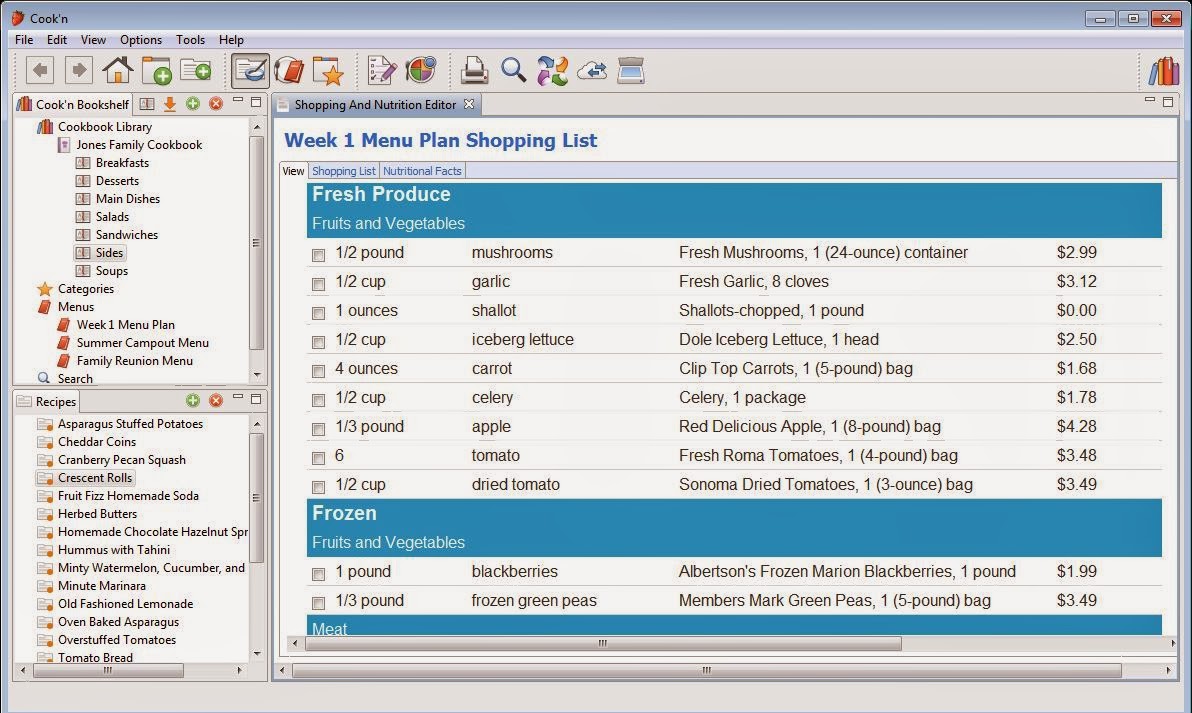Toggle the recipe editor pen icon
The image size is (1192, 713).
[250, 71]
